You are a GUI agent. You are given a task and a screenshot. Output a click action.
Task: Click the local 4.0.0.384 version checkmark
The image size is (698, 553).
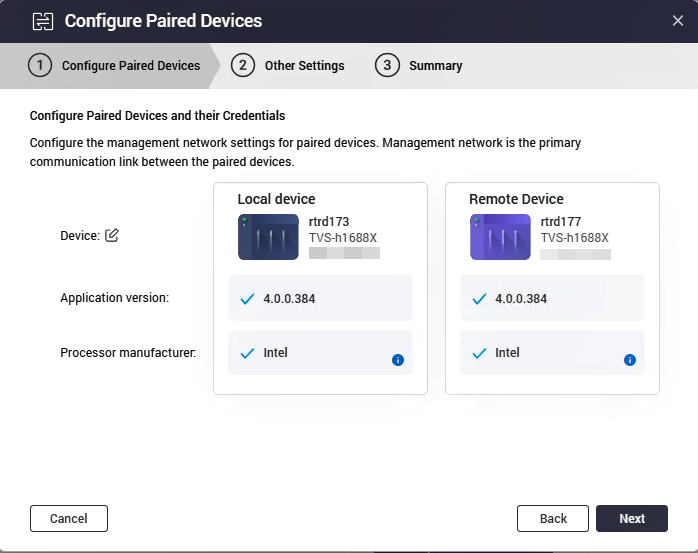point(247,298)
